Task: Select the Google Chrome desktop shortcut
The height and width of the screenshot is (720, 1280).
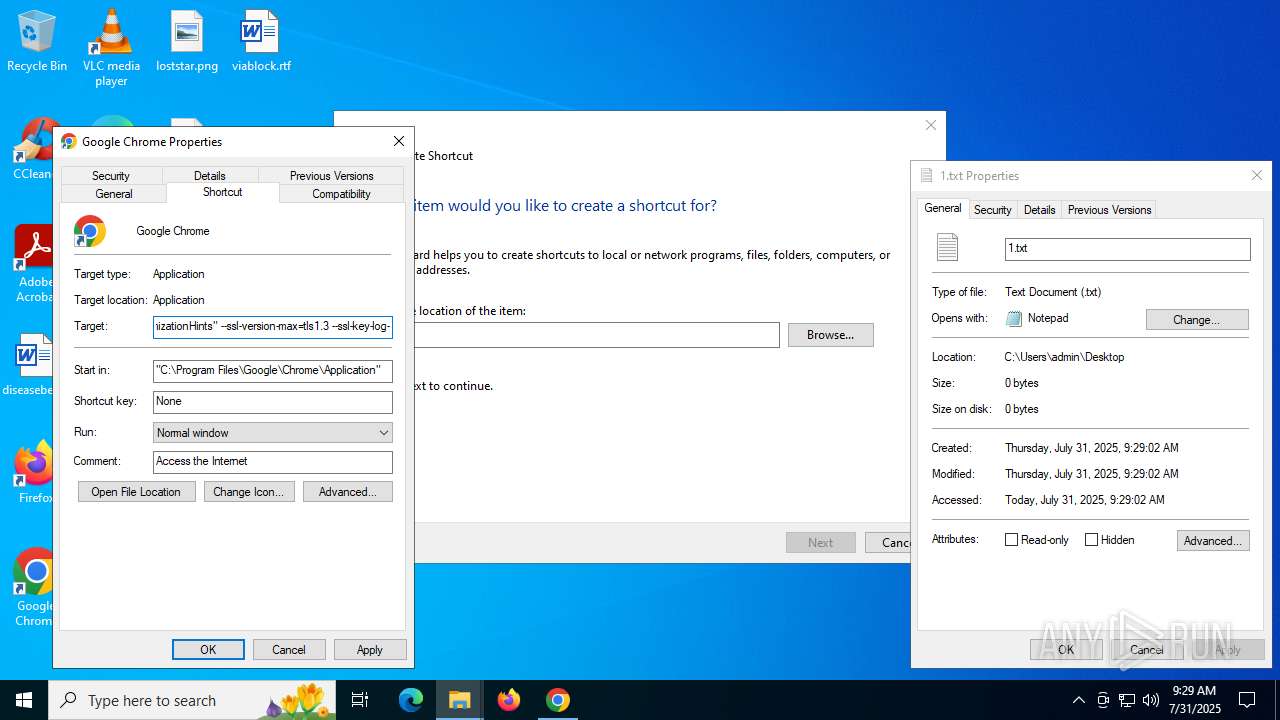Action: coord(33,588)
